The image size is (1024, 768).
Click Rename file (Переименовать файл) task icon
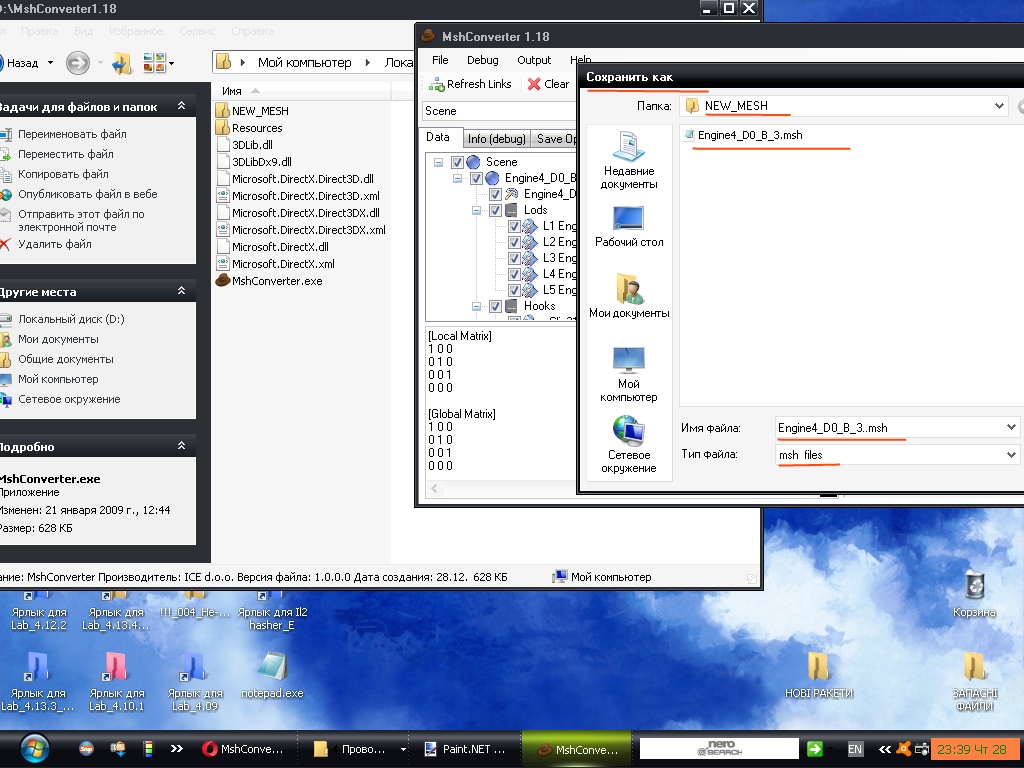point(5,135)
